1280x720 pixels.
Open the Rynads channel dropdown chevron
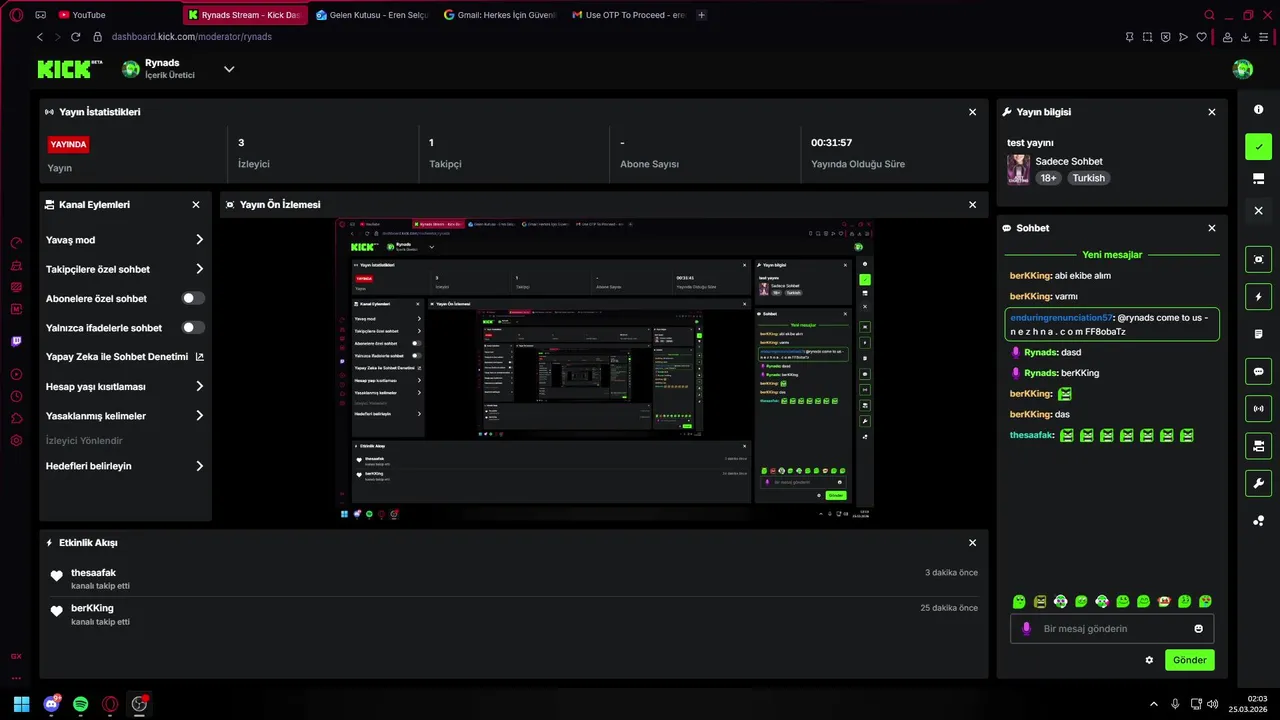[229, 69]
